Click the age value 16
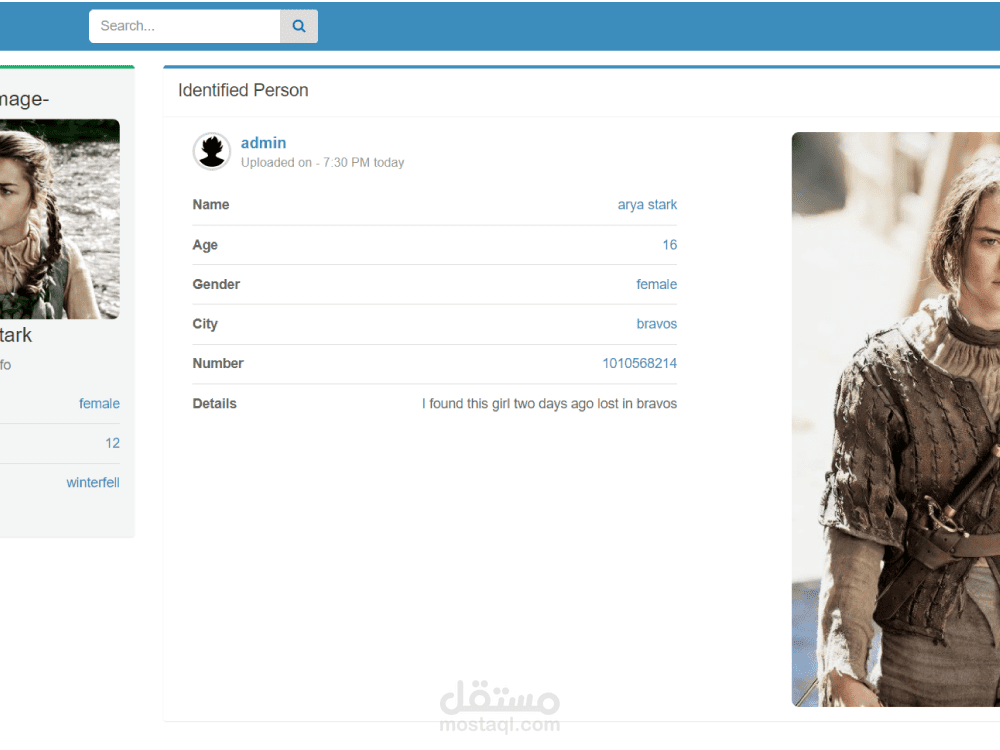 click(670, 245)
